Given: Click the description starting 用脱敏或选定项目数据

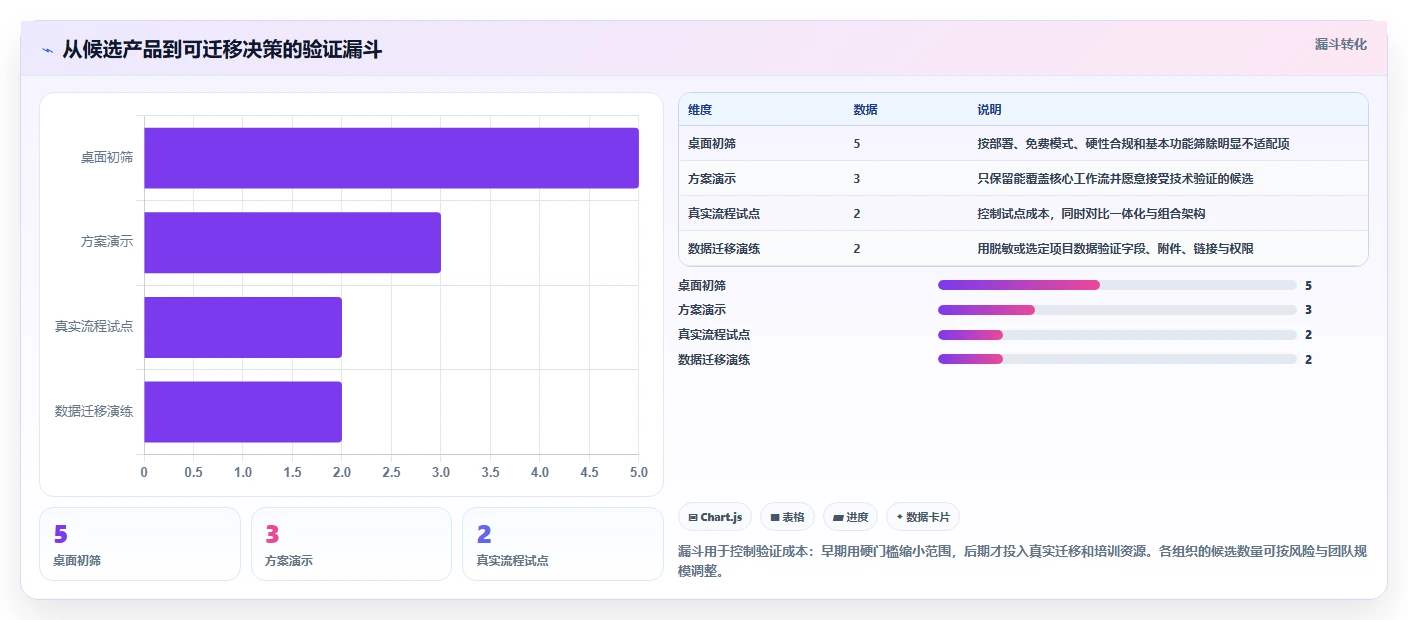Looking at the screenshot, I should point(1115,249).
